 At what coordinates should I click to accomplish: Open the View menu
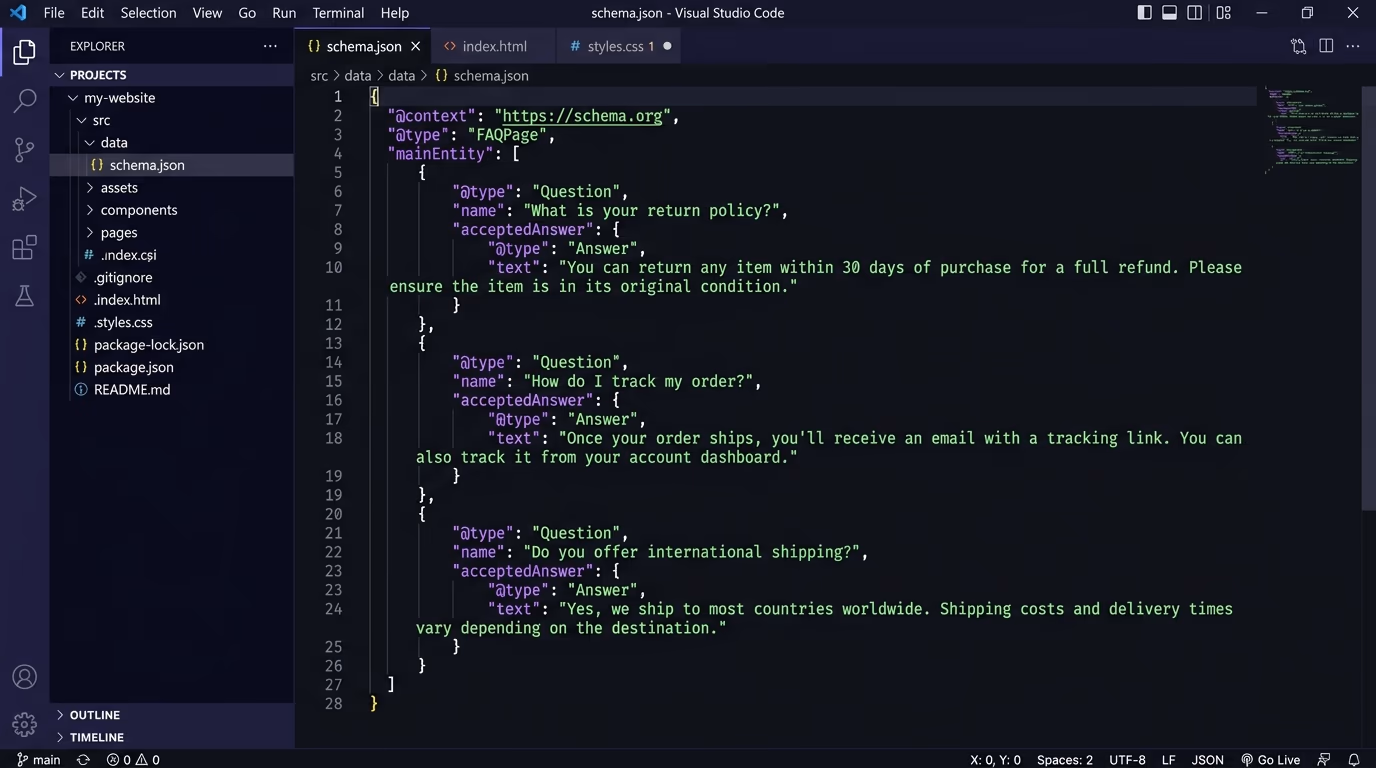coord(207,13)
